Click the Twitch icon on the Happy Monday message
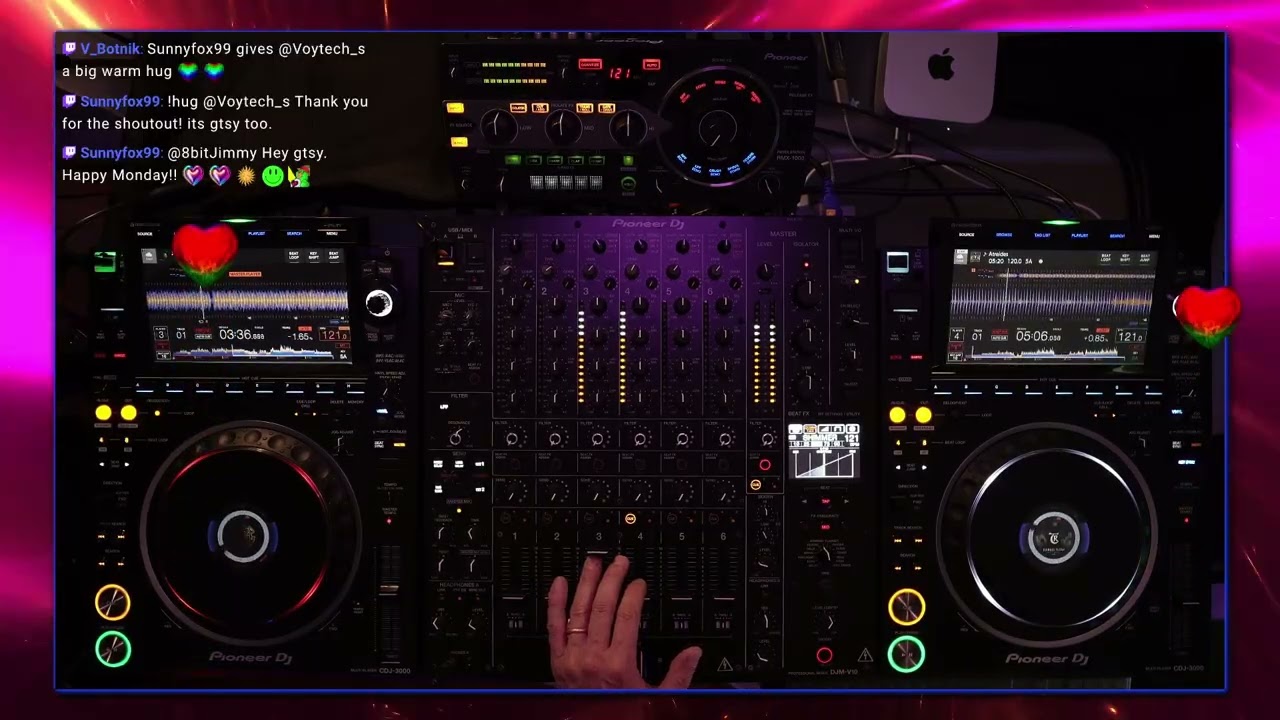This screenshot has height=720, width=1280. point(69,153)
